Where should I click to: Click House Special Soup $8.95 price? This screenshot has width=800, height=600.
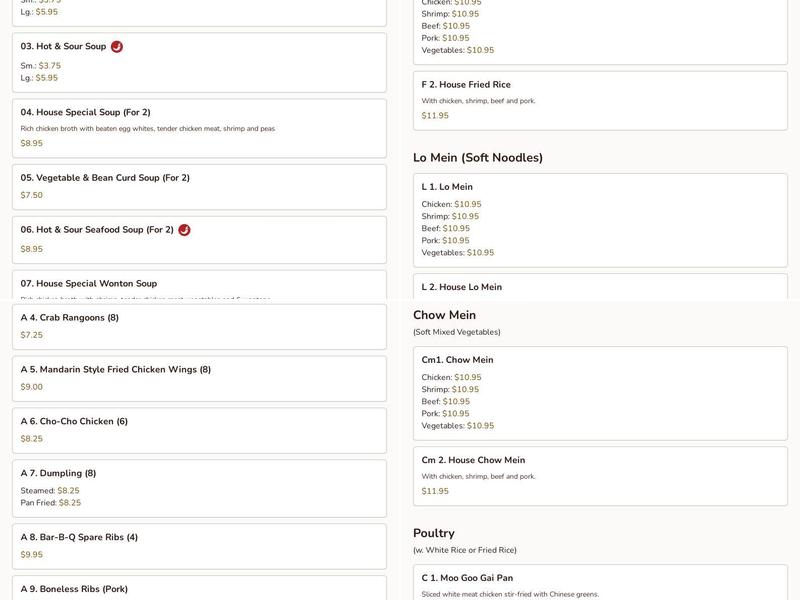(32, 143)
